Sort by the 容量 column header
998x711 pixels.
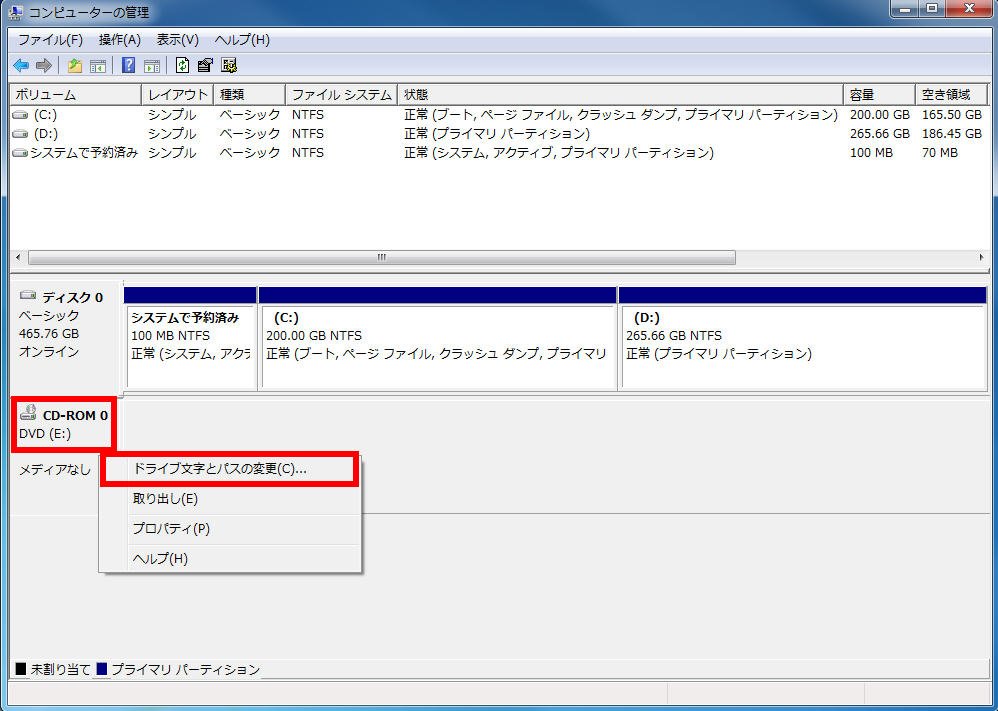(x=880, y=95)
